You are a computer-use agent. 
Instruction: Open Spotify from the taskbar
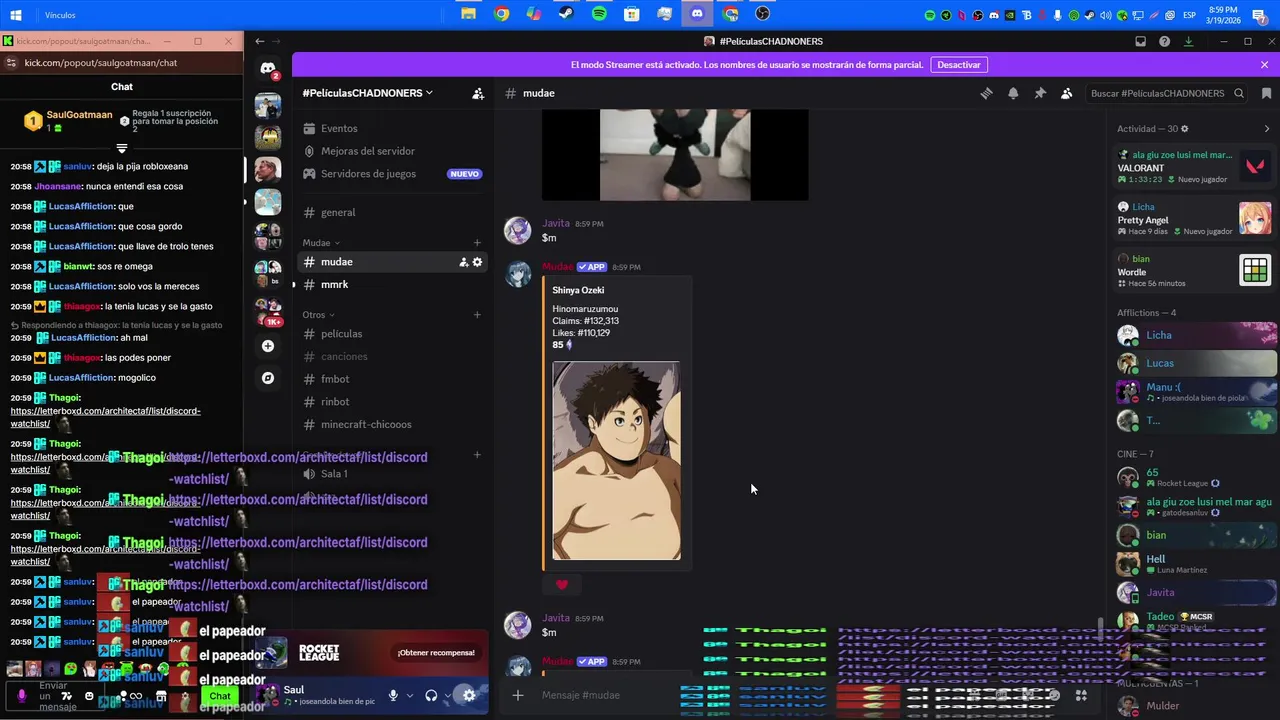[x=599, y=14]
